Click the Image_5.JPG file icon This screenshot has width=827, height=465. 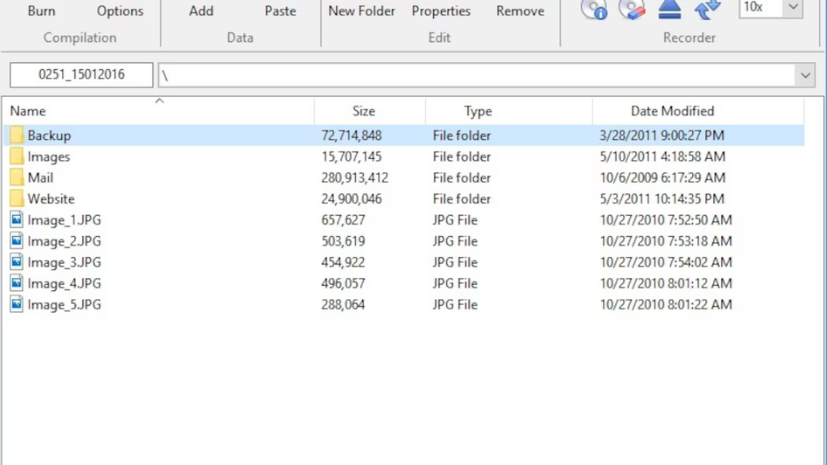pos(17,305)
